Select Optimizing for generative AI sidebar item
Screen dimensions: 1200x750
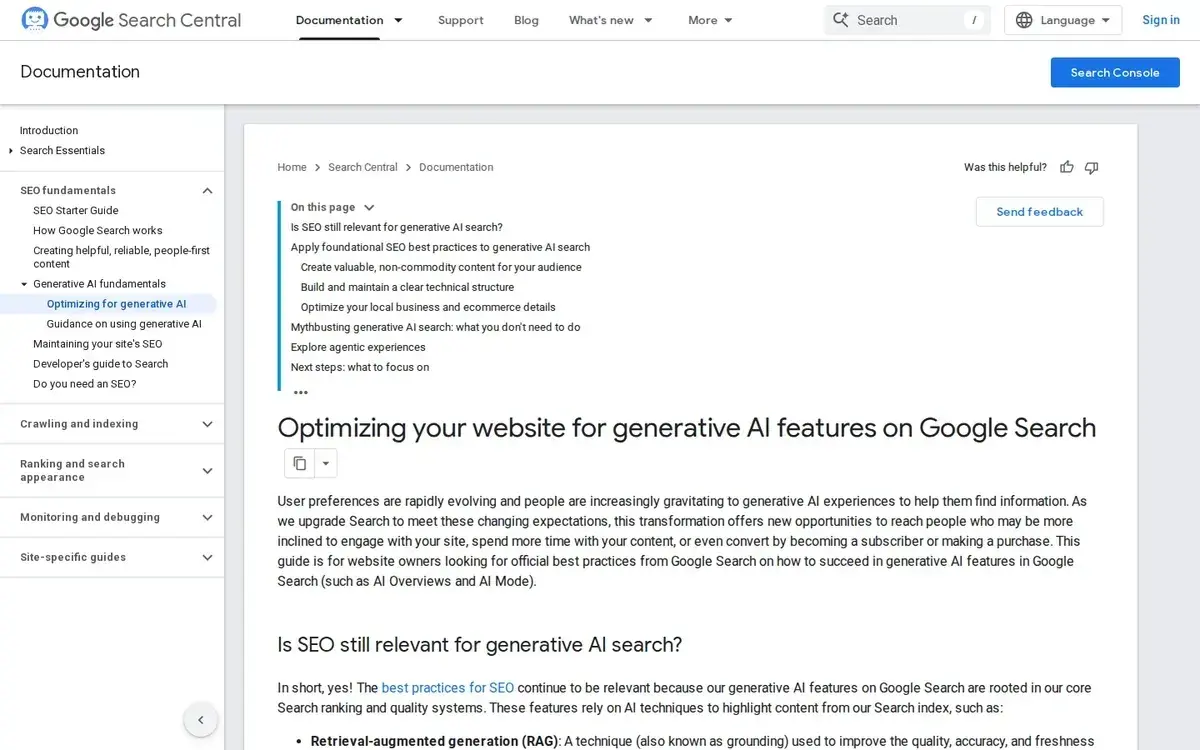[x=116, y=304]
